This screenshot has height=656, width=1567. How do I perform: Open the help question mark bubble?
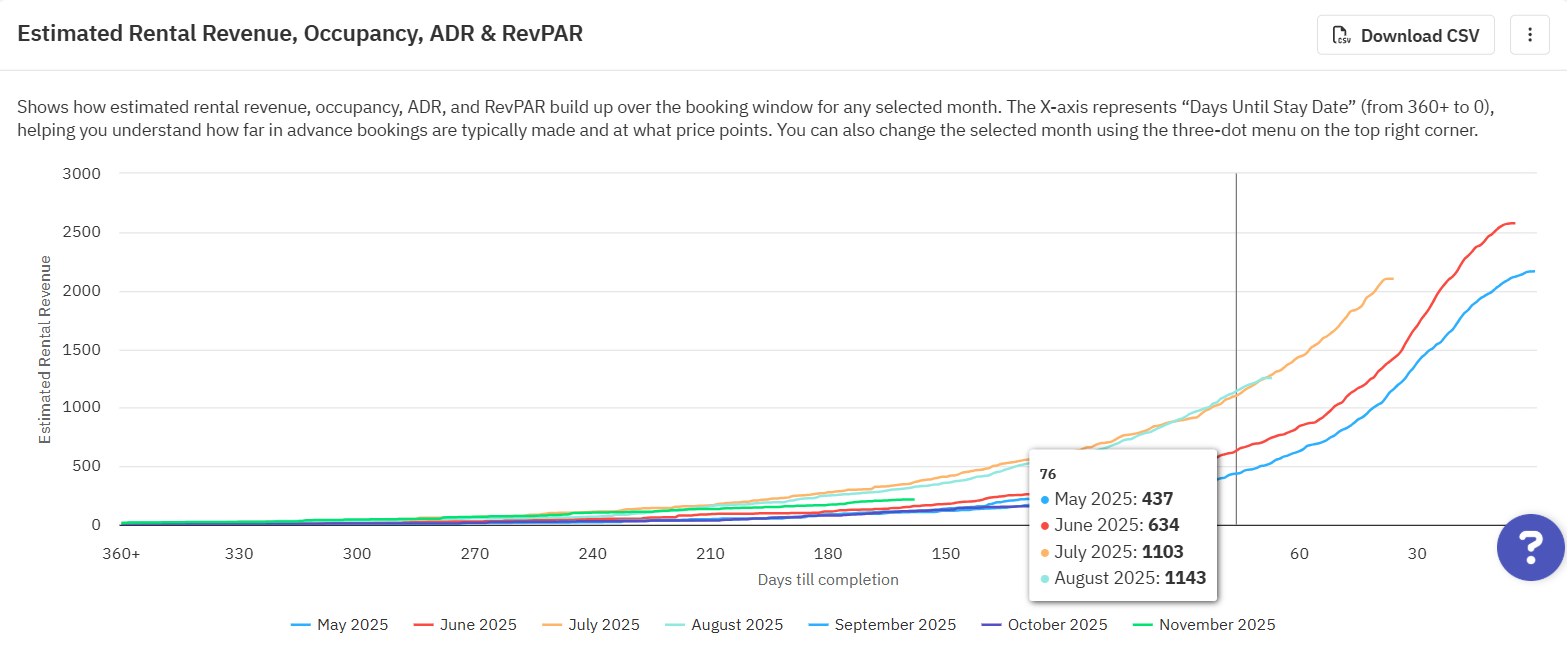tap(1530, 547)
